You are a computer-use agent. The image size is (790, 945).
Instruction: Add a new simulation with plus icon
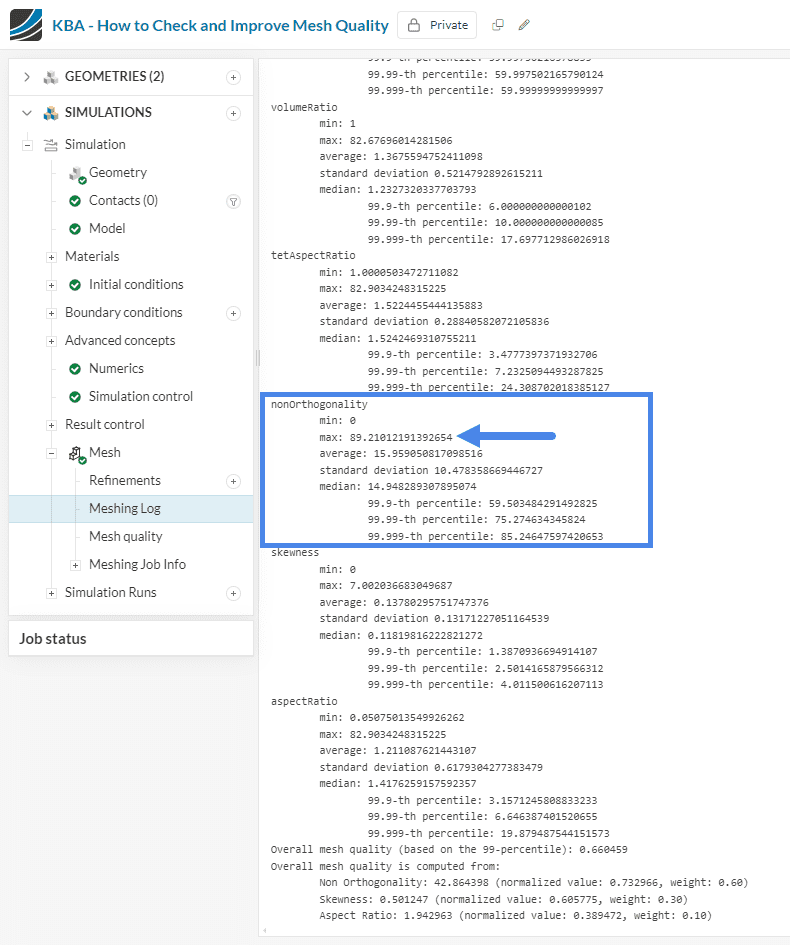(233, 113)
